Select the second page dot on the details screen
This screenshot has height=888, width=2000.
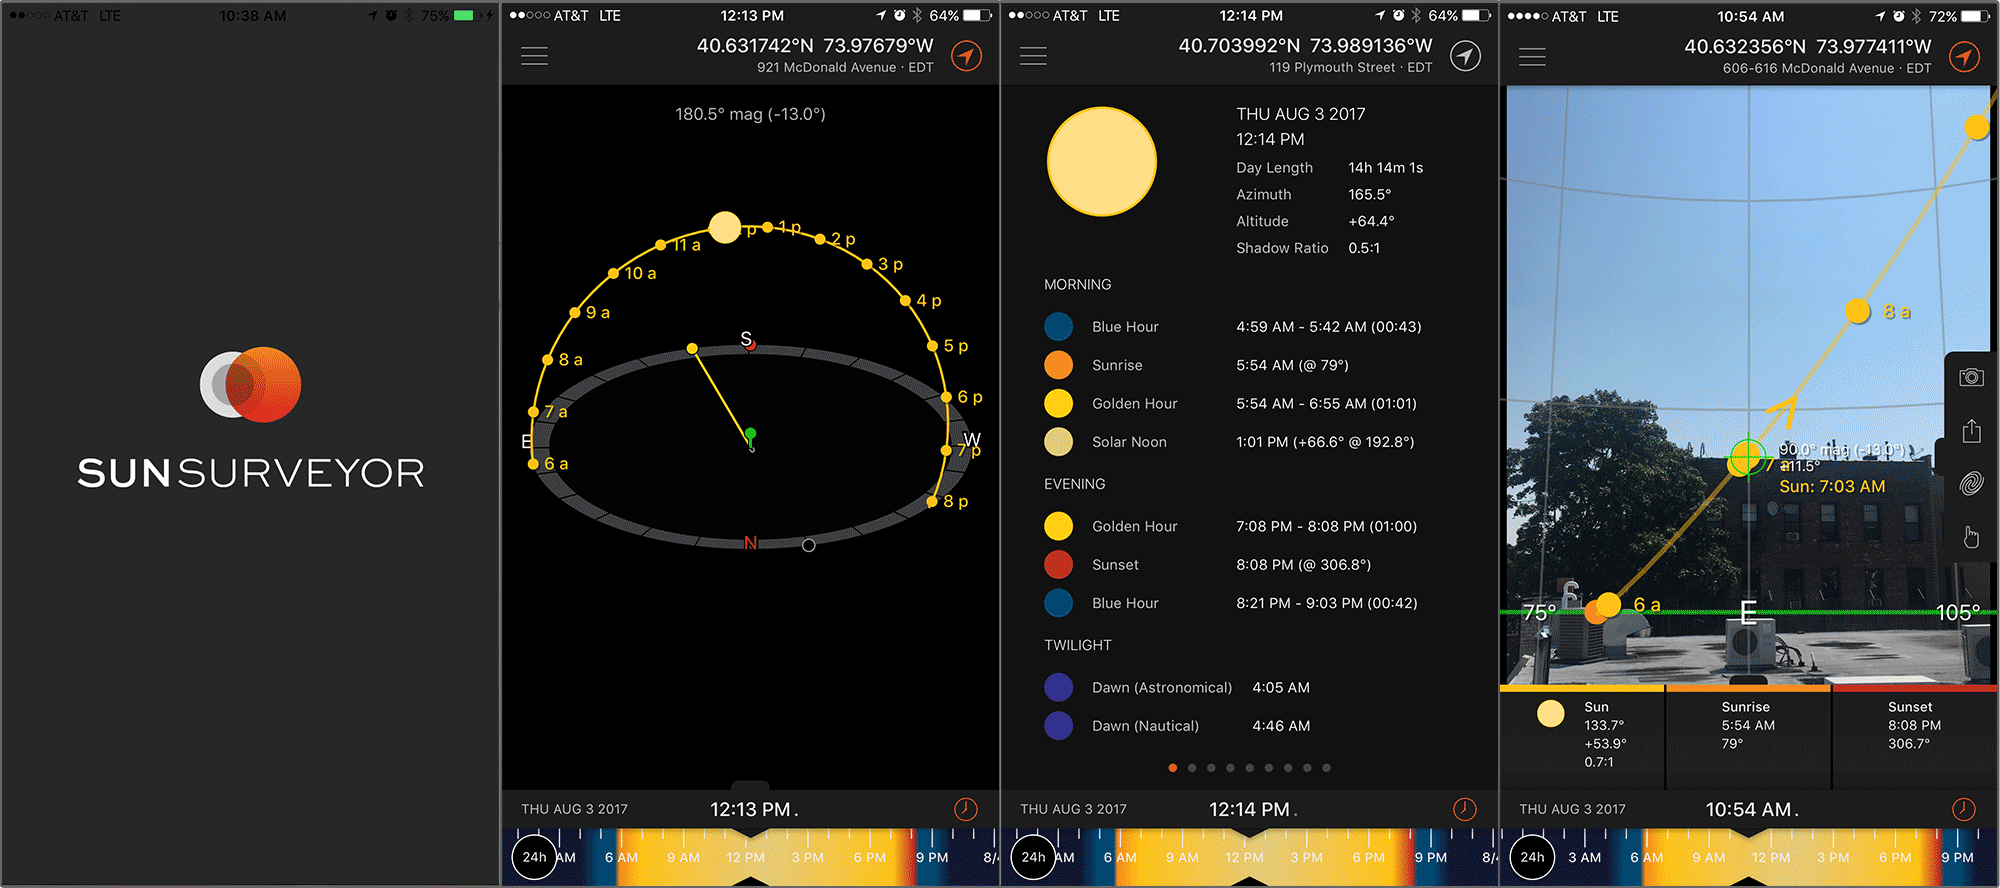pyautogui.click(x=1192, y=768)
